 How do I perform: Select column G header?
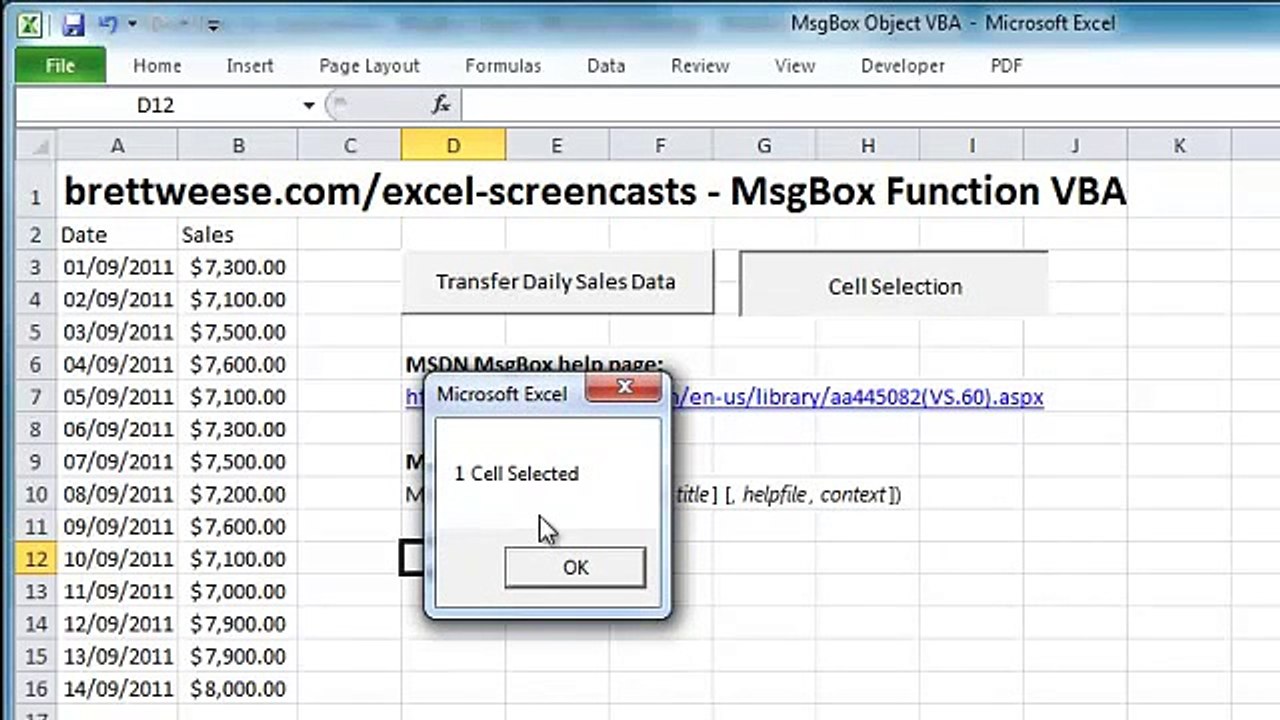764,146
